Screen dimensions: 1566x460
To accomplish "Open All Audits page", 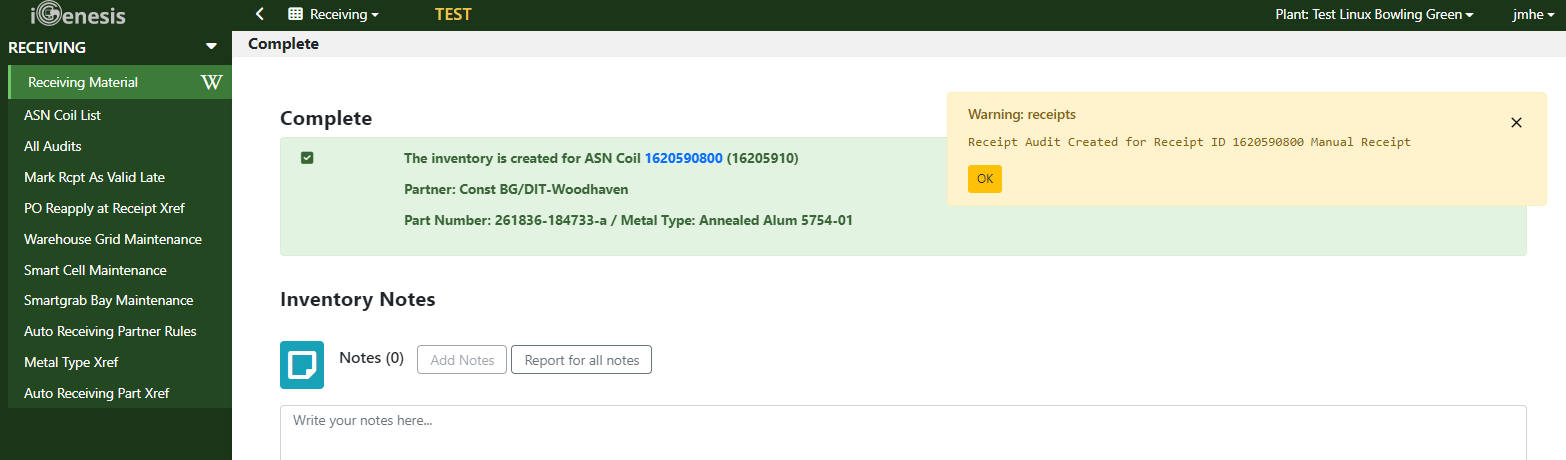I will coord(52,146).
